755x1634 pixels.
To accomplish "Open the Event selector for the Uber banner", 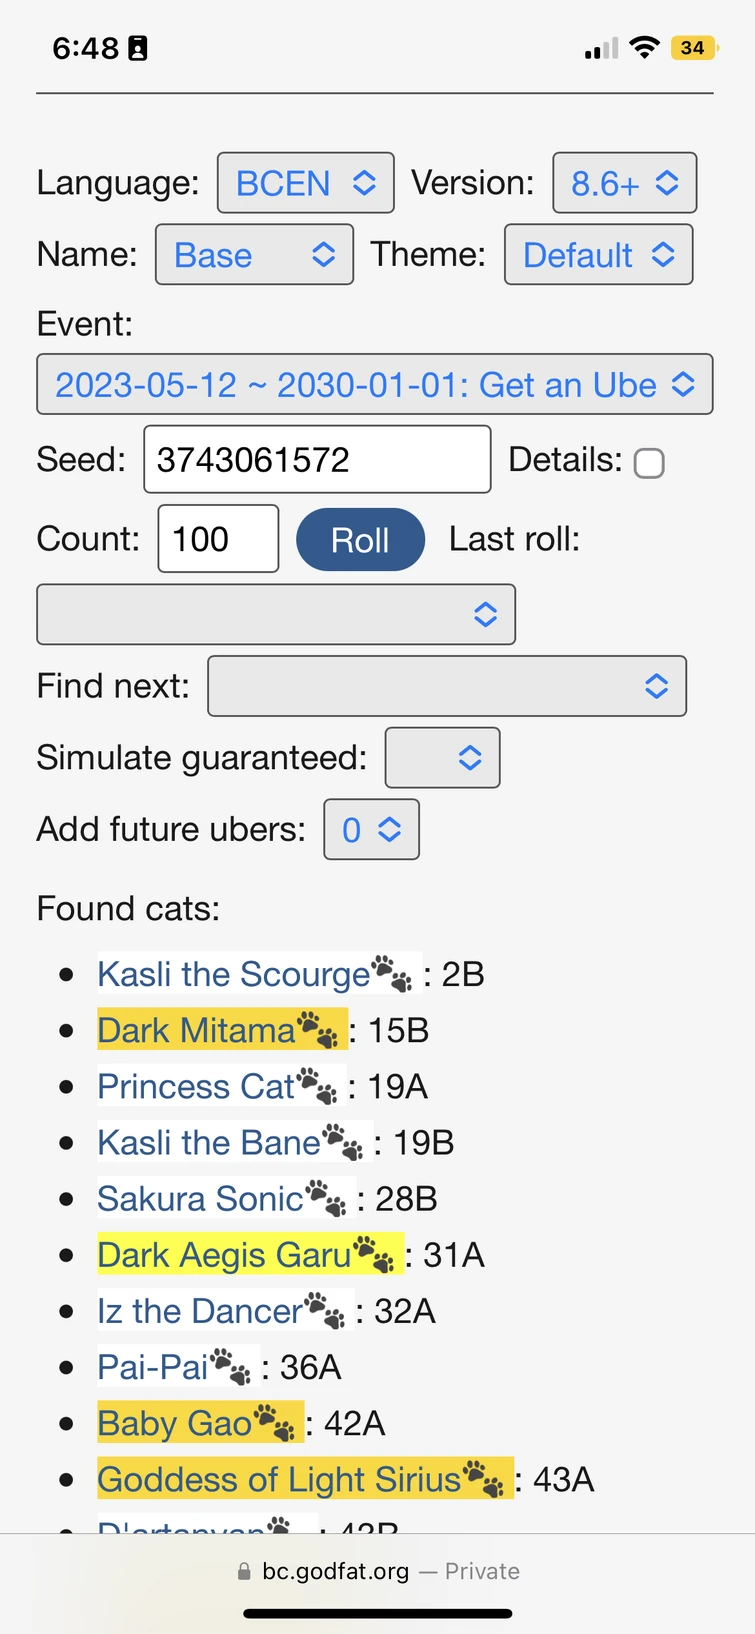I will [x=374, y=384].
